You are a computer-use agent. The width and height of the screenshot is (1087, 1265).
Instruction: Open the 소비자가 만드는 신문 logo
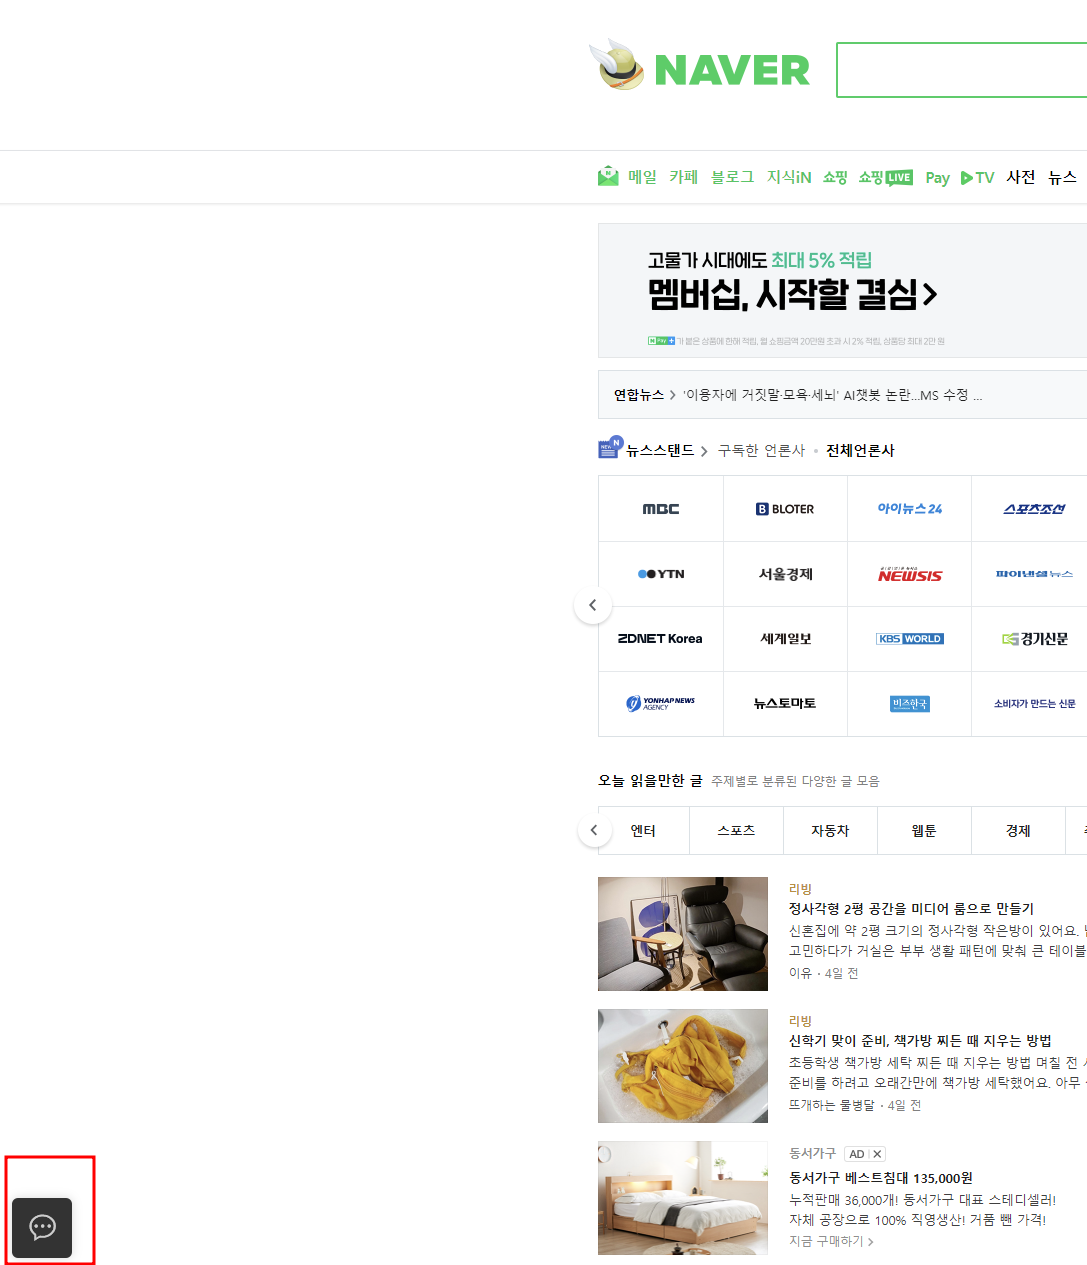pos(1034,704)
